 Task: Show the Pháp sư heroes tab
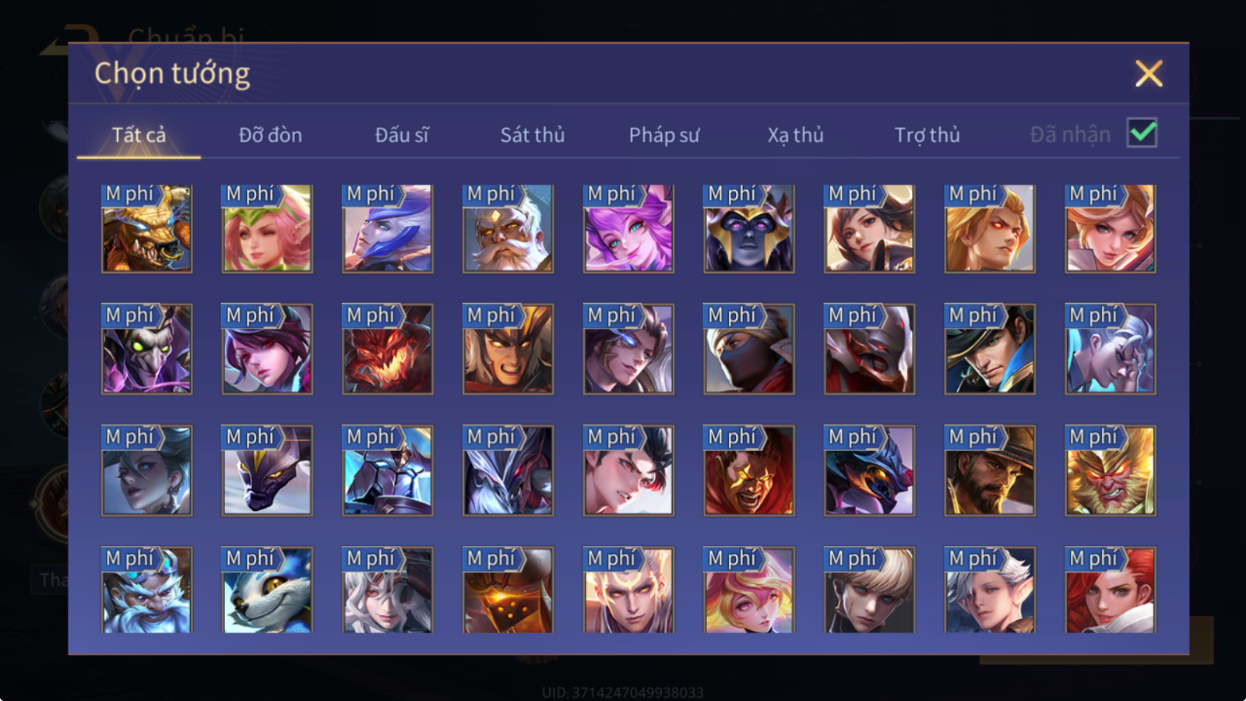click(x=664, y=135)
